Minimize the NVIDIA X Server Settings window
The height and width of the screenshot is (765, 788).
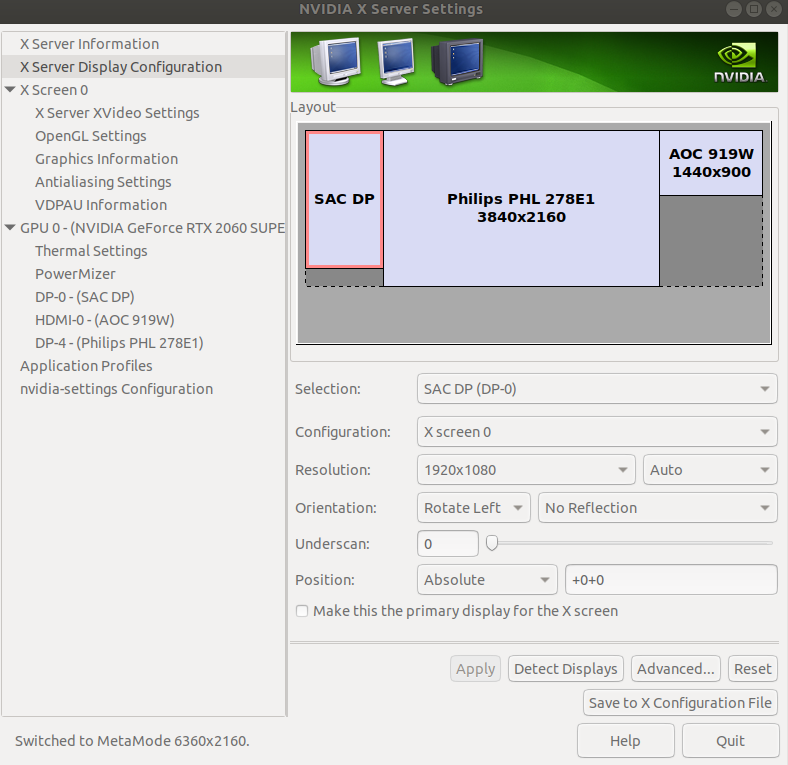pos(734,9)
